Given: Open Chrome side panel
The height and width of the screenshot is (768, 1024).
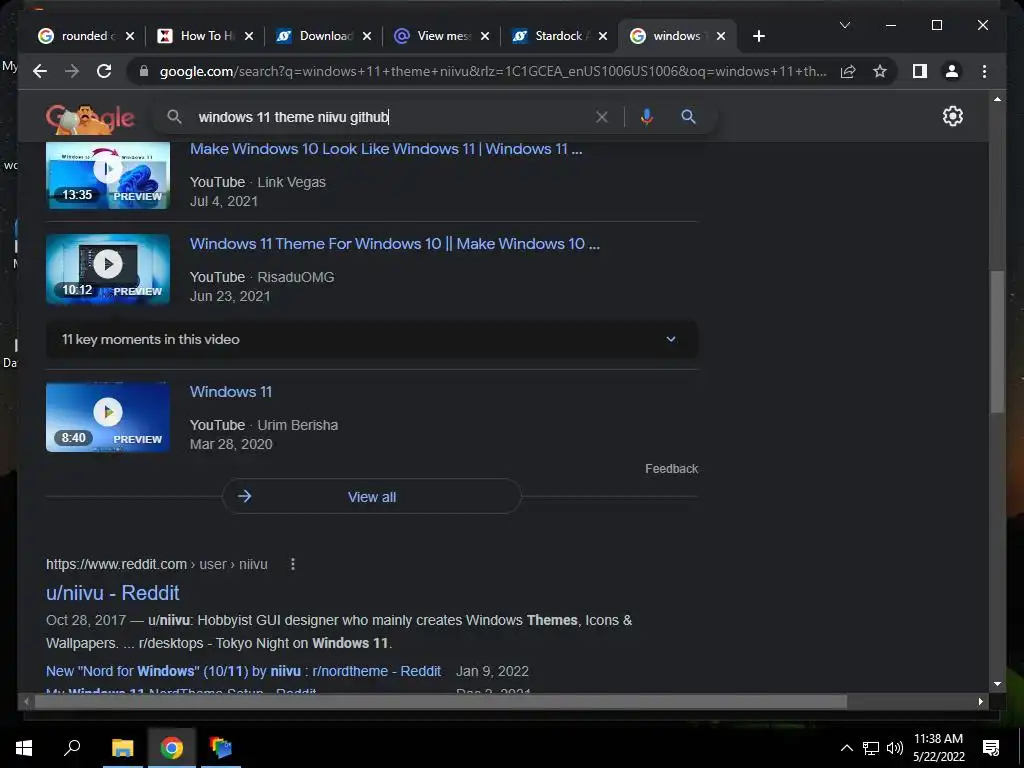Looking at the screenshot, I should pyautogui.click(x=920, y=71).
